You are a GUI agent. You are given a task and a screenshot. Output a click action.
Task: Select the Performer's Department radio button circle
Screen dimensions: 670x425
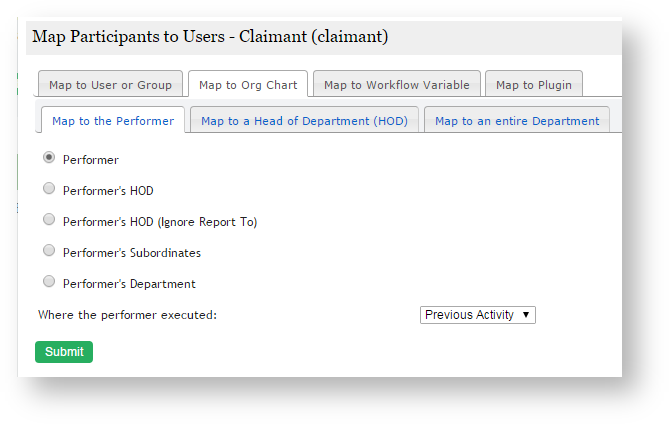click(49, 282)
